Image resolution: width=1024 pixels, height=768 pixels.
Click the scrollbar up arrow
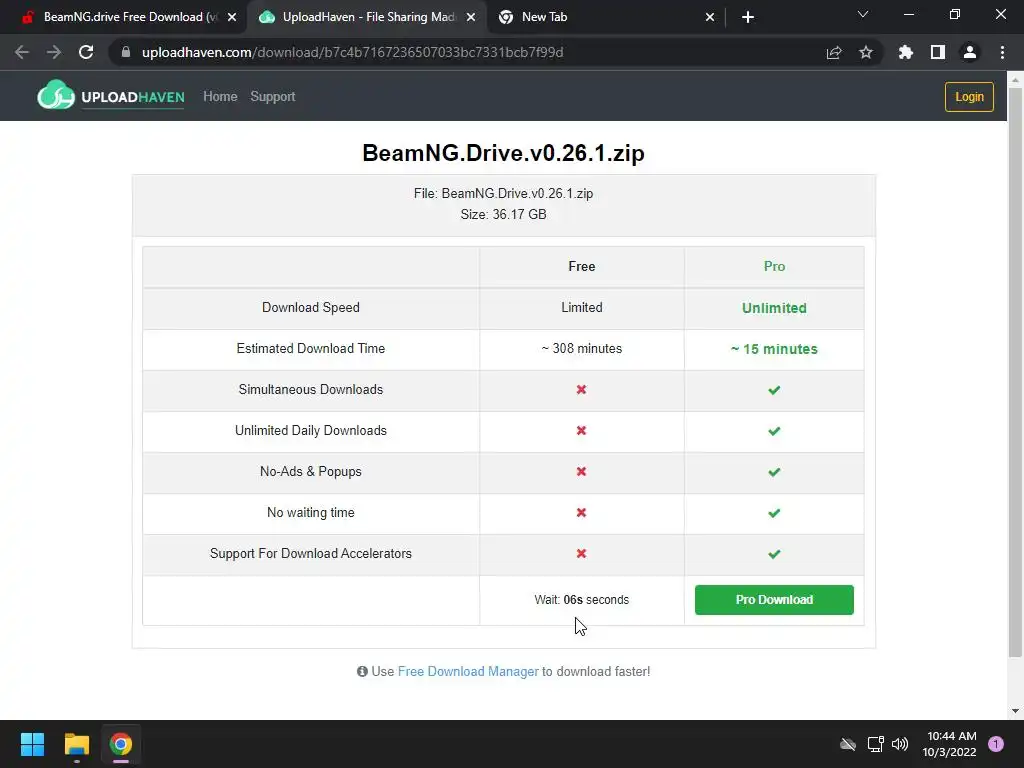click(1015, 79)
